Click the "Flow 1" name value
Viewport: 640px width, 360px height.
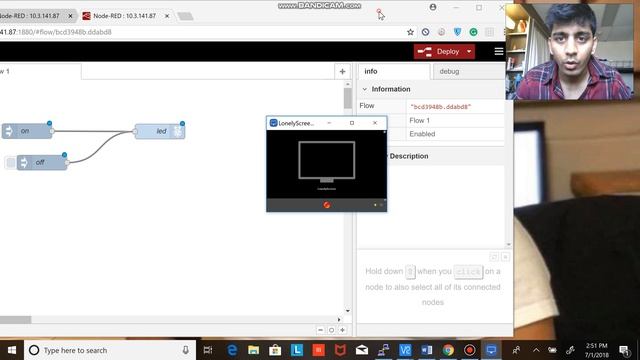point(419,120)
